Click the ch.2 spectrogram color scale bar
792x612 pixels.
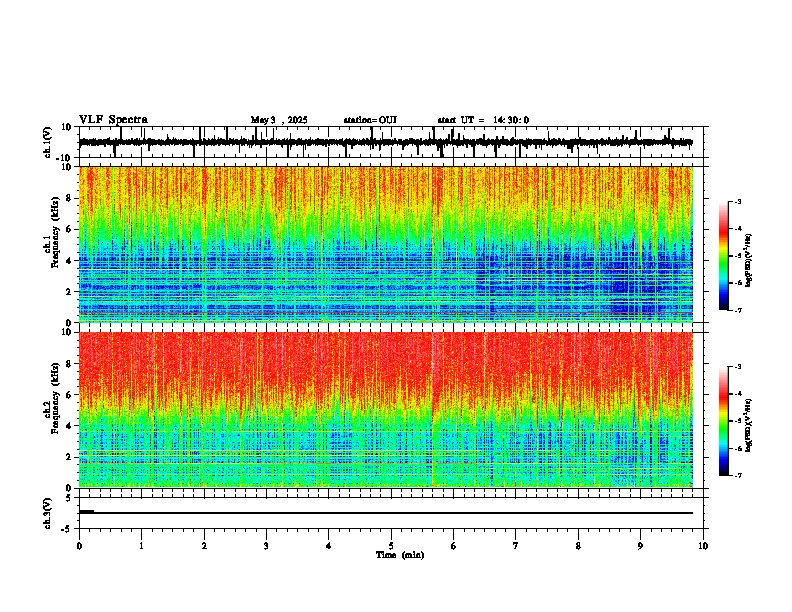click(724, 421)
